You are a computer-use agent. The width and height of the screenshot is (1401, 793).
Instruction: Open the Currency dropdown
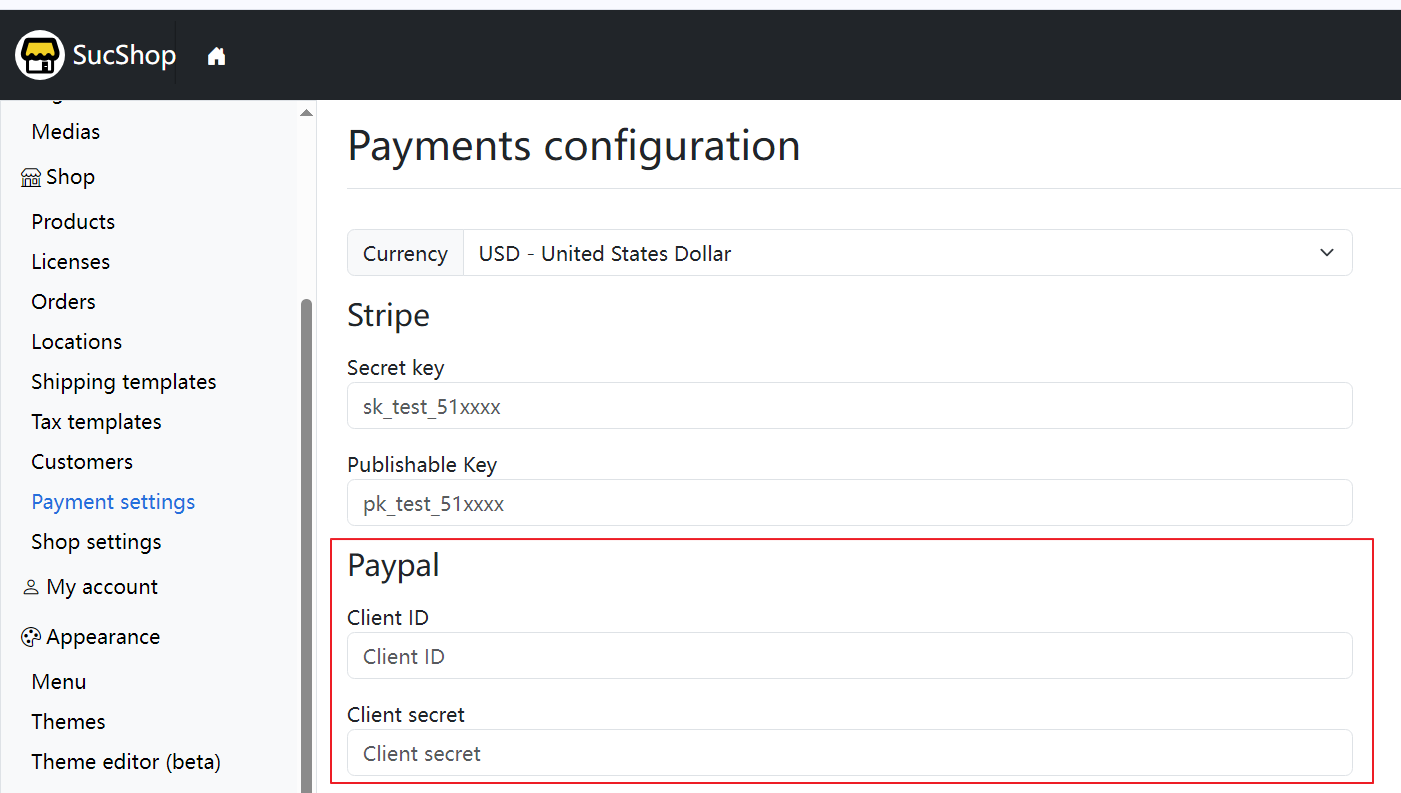click(906, 253)
